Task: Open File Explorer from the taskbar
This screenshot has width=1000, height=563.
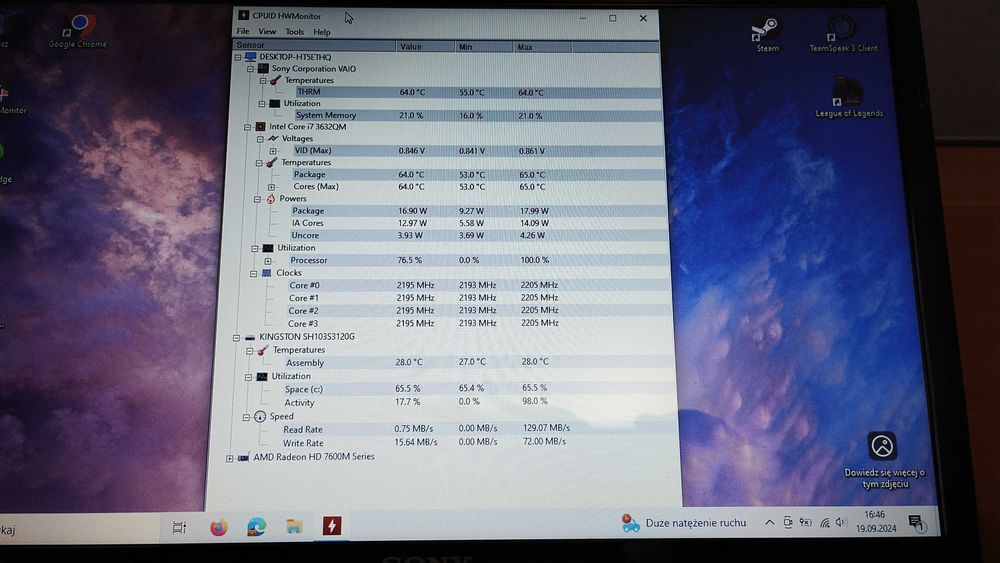Action: click(x=294, y=527)
